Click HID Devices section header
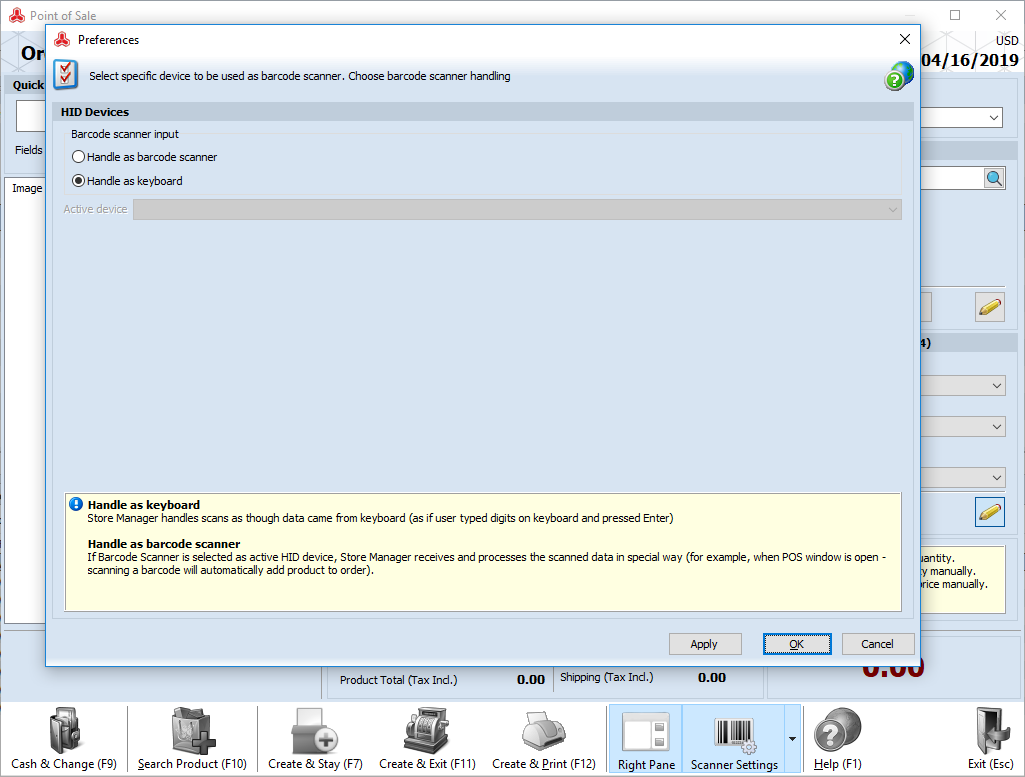 click(x=482, y=112)
